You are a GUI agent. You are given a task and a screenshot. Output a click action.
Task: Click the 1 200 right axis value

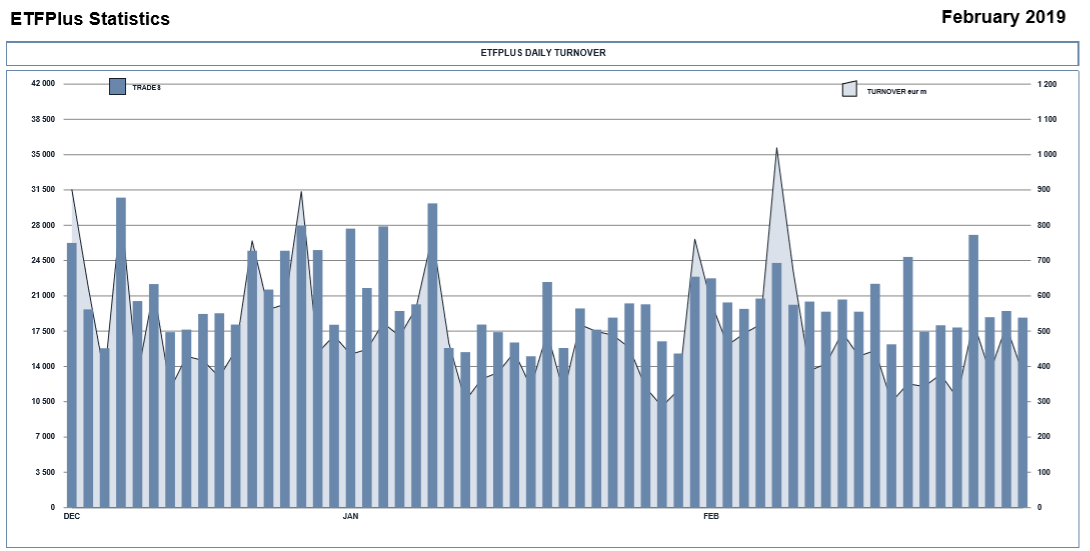coord(1047,84)
